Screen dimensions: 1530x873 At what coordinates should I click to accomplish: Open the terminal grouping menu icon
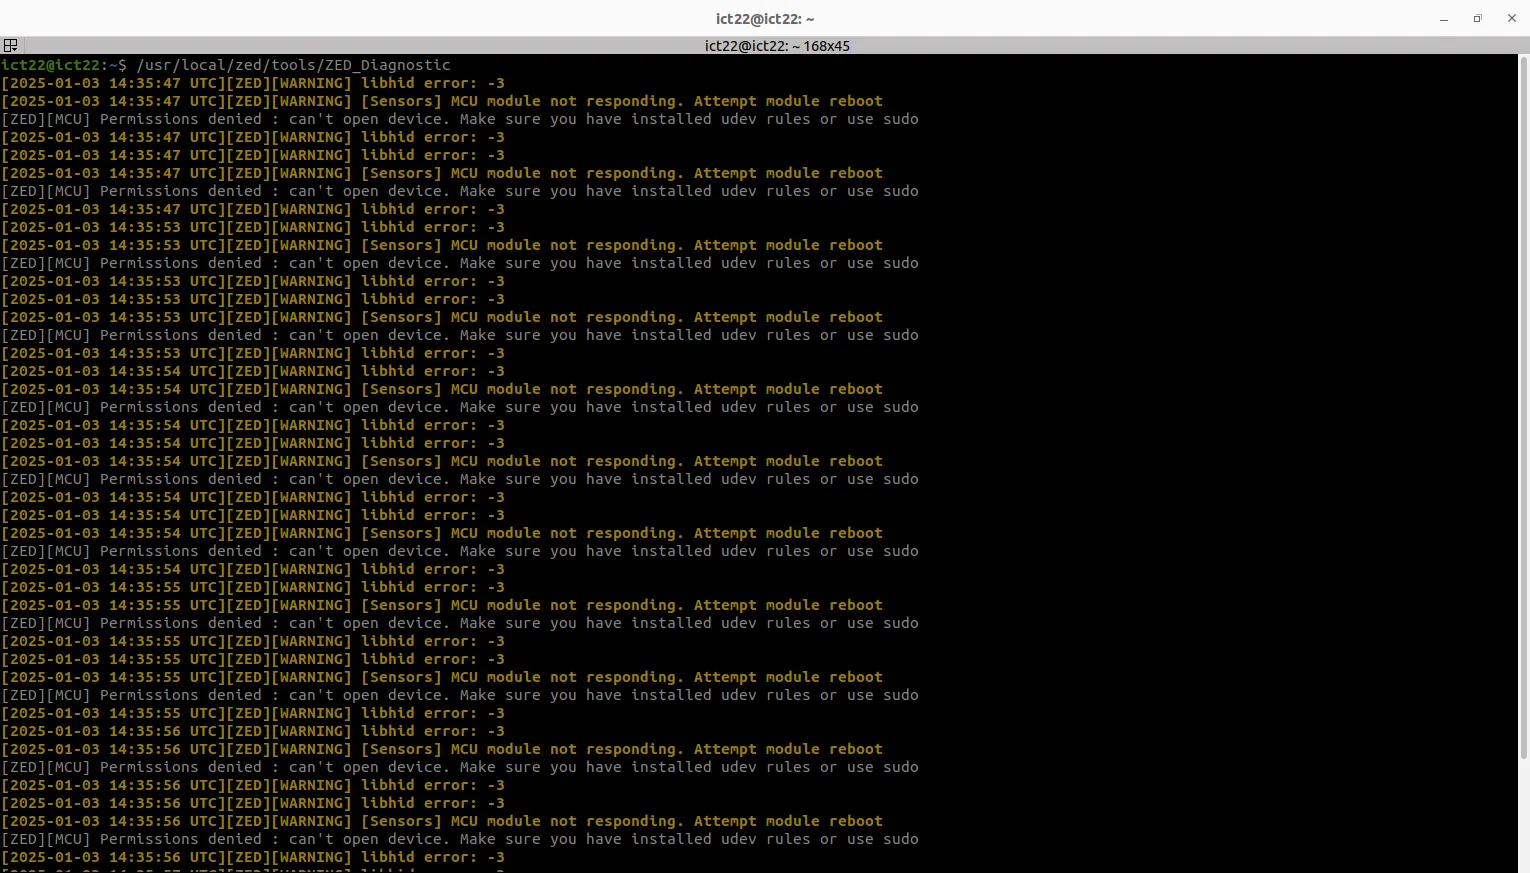[10, 45]
